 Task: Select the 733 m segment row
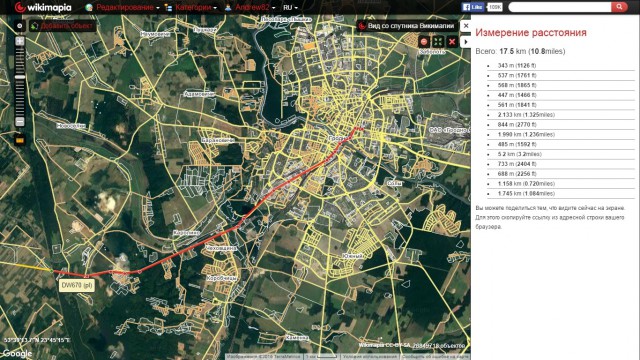(x=560, y=164)
